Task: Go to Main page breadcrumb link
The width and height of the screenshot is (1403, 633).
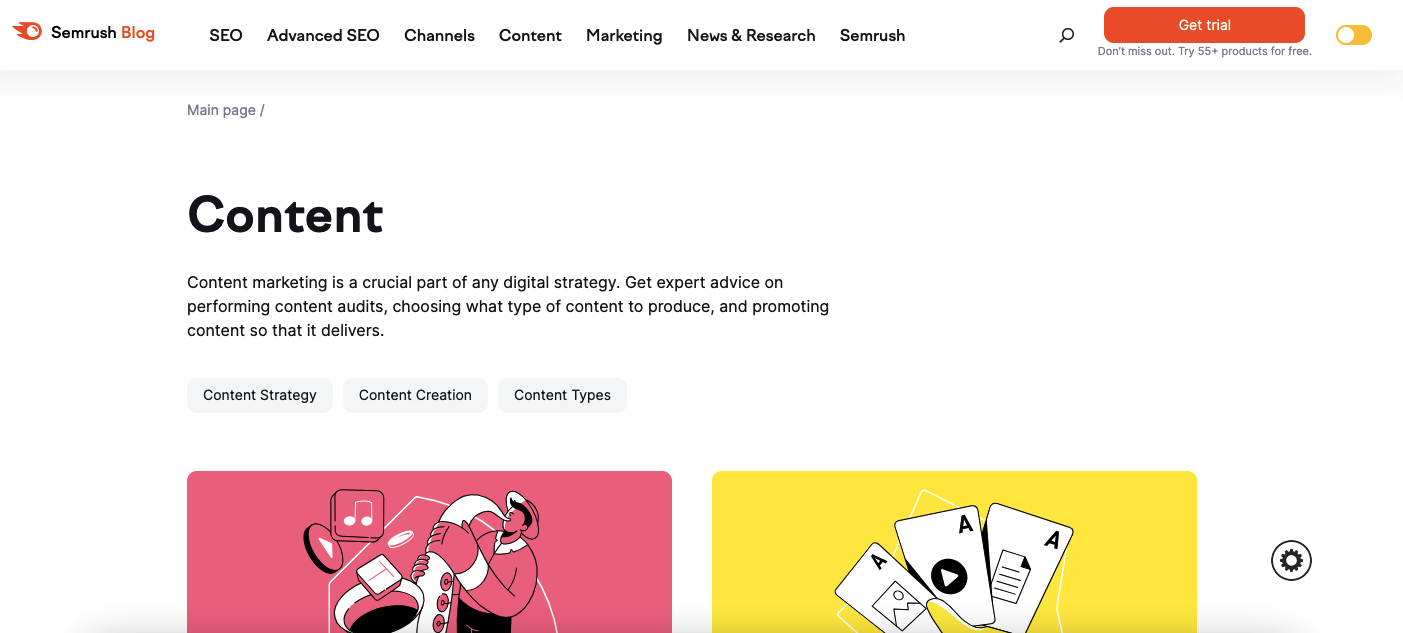Action: point(221,110)
